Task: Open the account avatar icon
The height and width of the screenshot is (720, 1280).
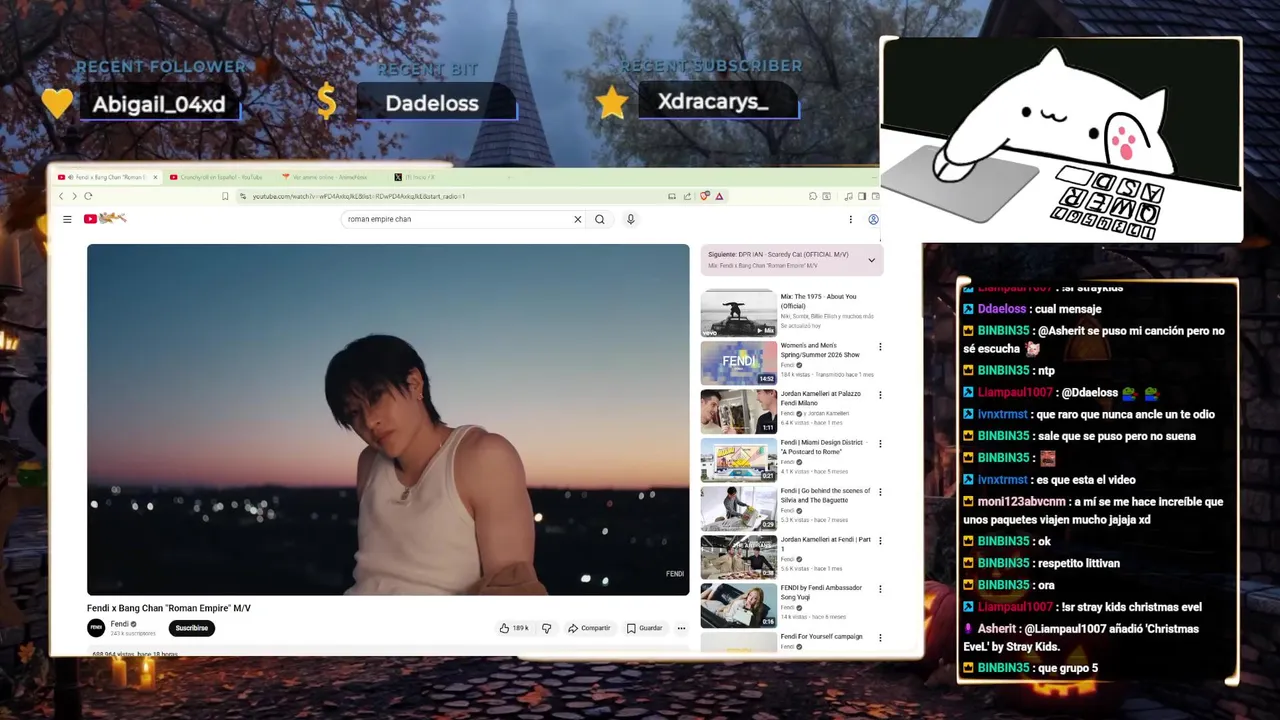Action: 873,219
